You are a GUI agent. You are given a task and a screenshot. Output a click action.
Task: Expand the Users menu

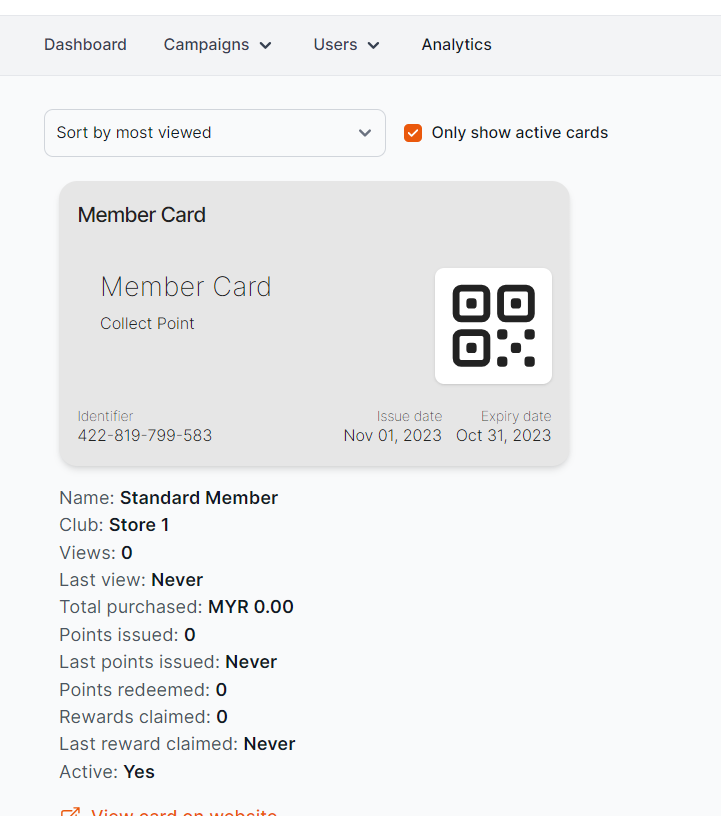[x=335, y=45]
